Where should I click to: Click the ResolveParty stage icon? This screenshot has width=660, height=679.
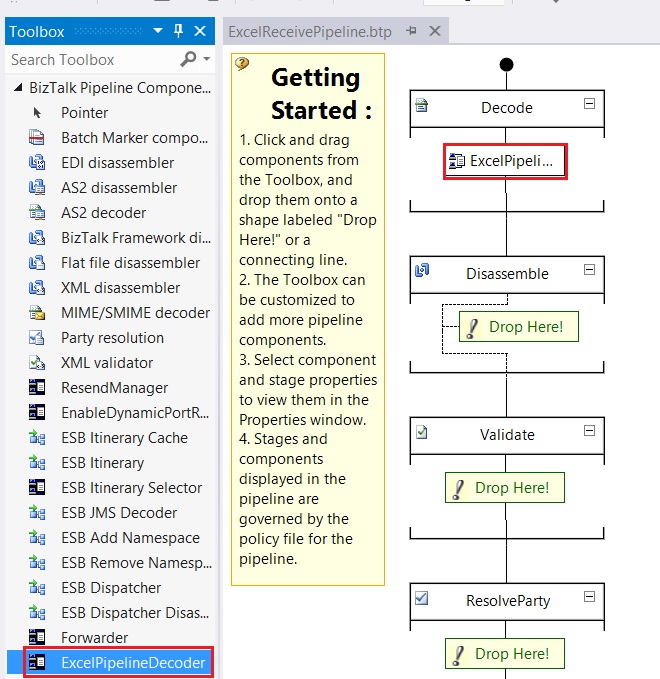pos(421,598)
